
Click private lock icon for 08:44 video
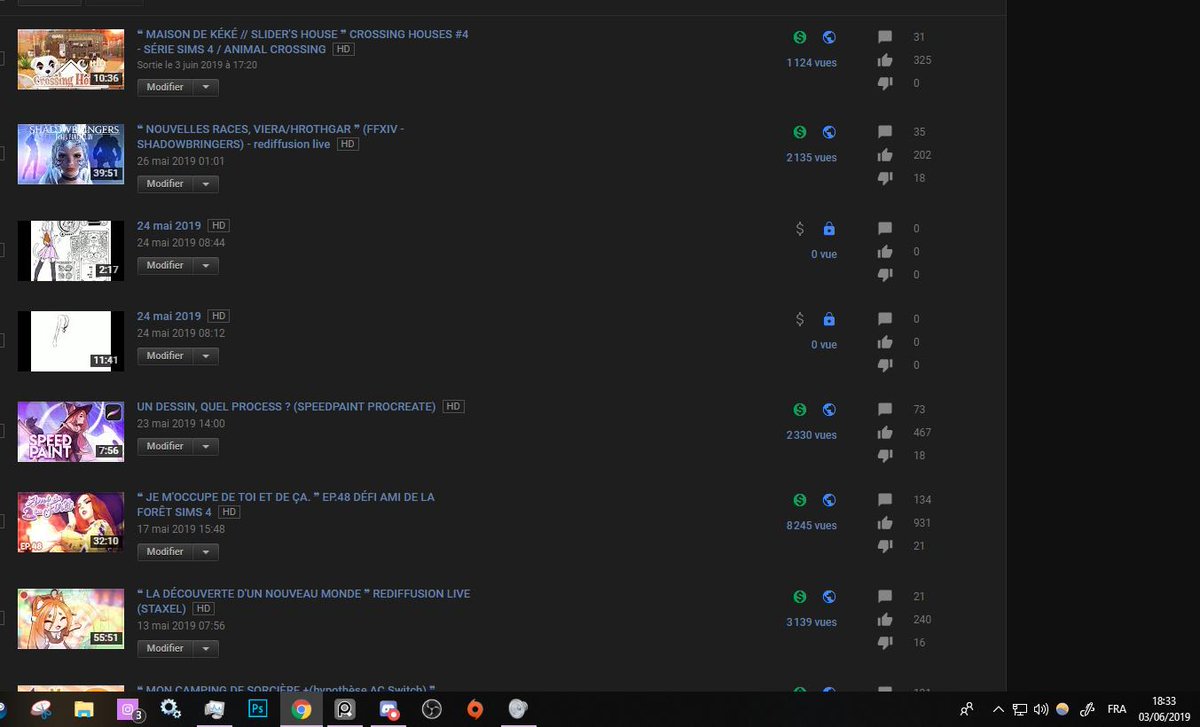tap(829, 229)
